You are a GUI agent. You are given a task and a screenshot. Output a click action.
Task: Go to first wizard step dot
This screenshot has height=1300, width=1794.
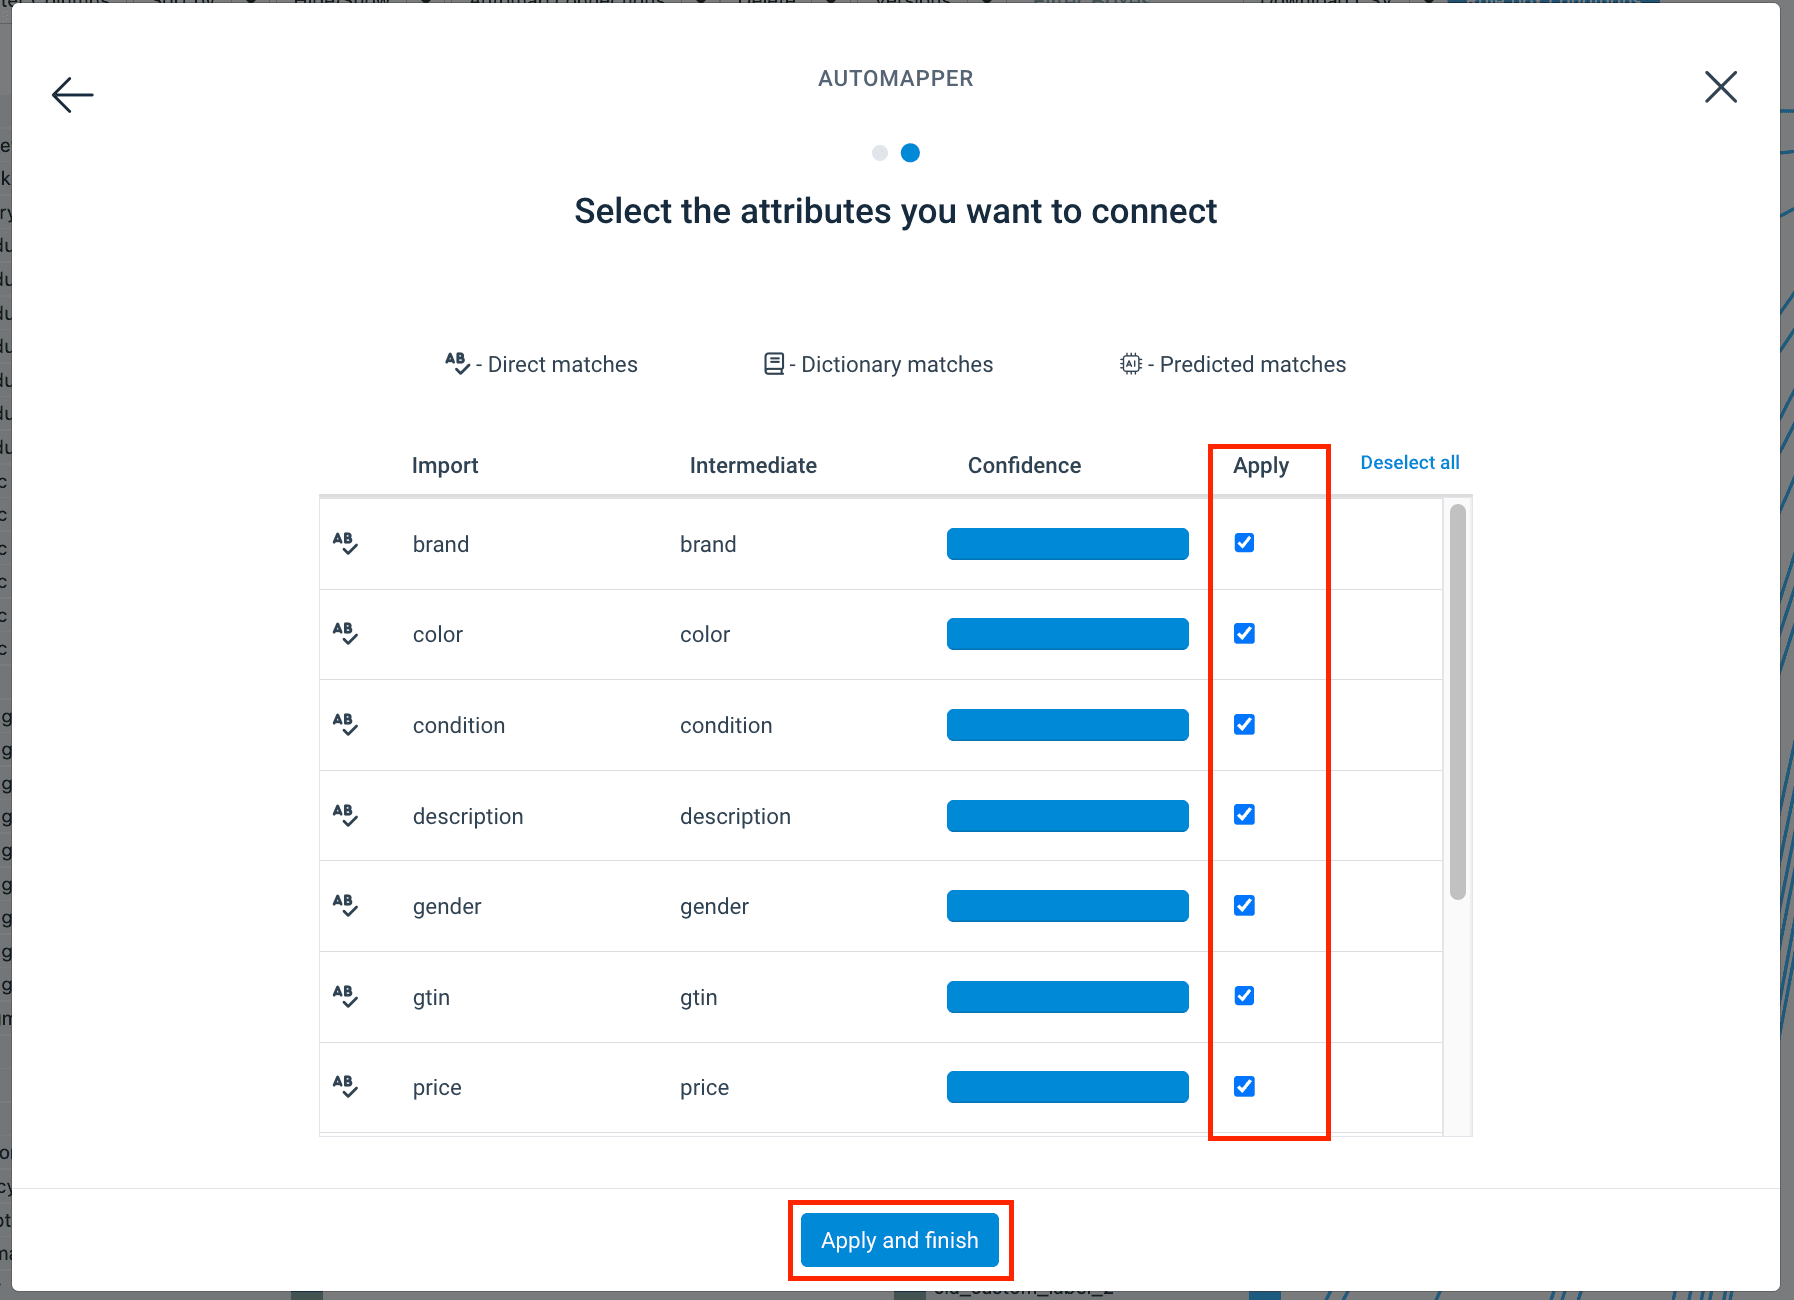pos(880,153)
